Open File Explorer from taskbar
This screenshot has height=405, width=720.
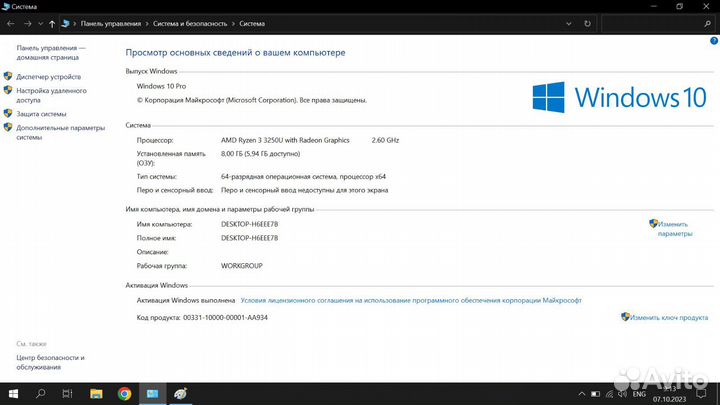(96, 394)
